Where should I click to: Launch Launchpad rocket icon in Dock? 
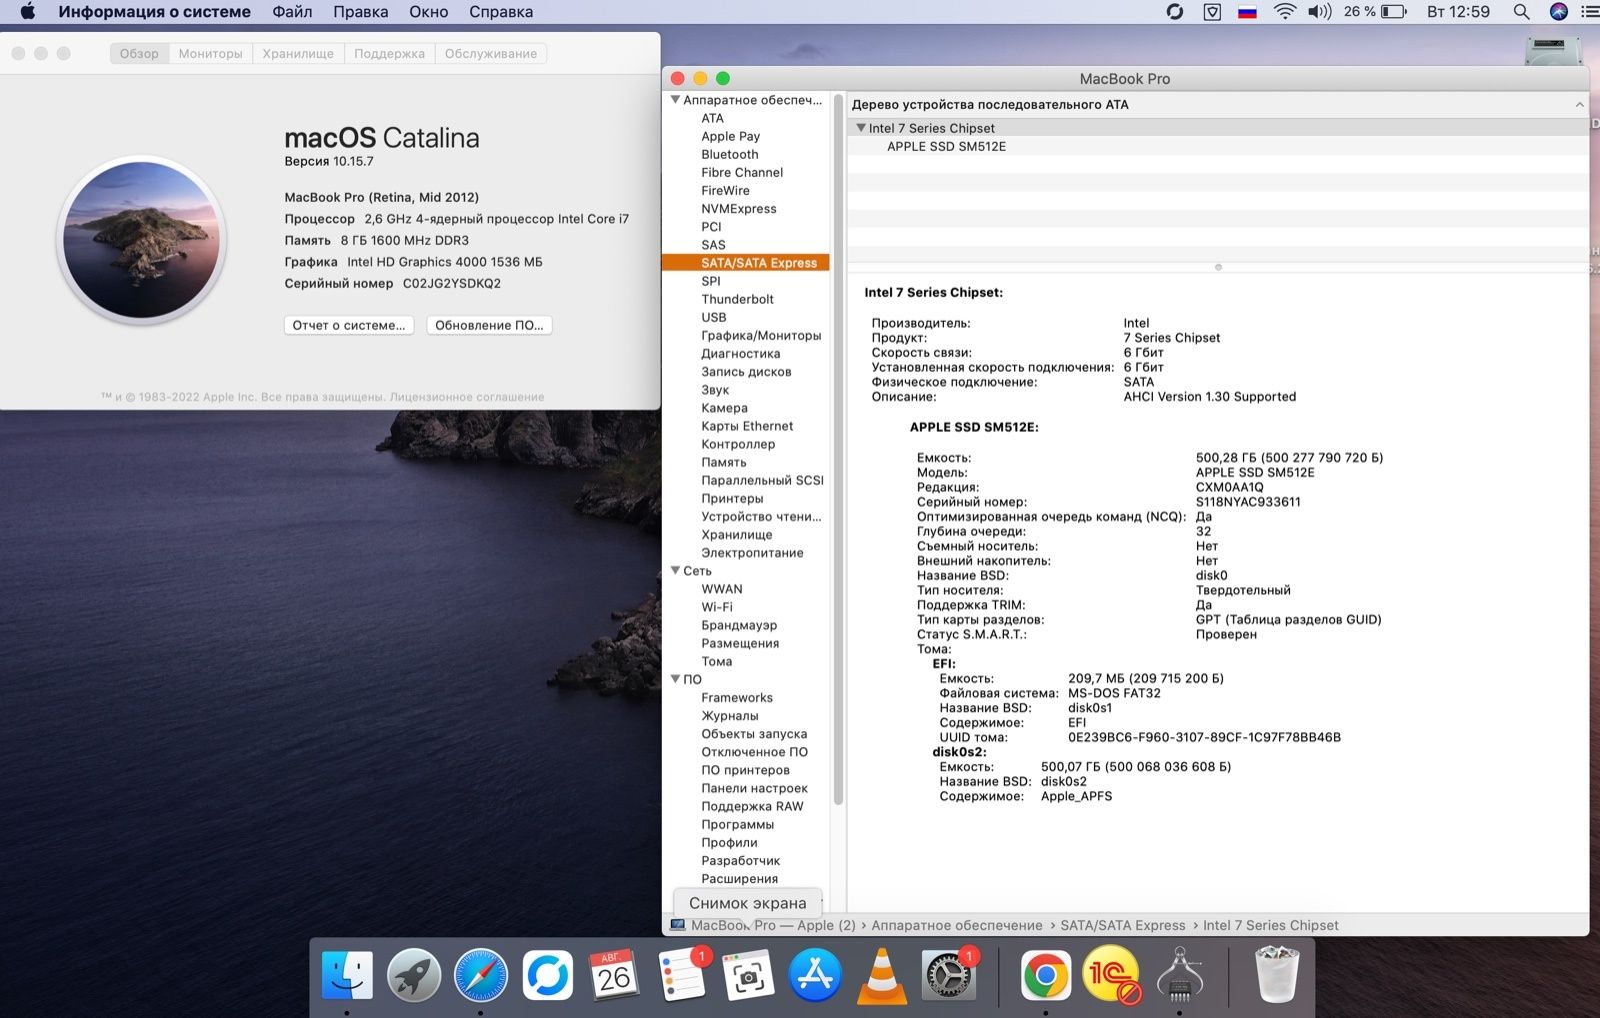click(414, 975)
